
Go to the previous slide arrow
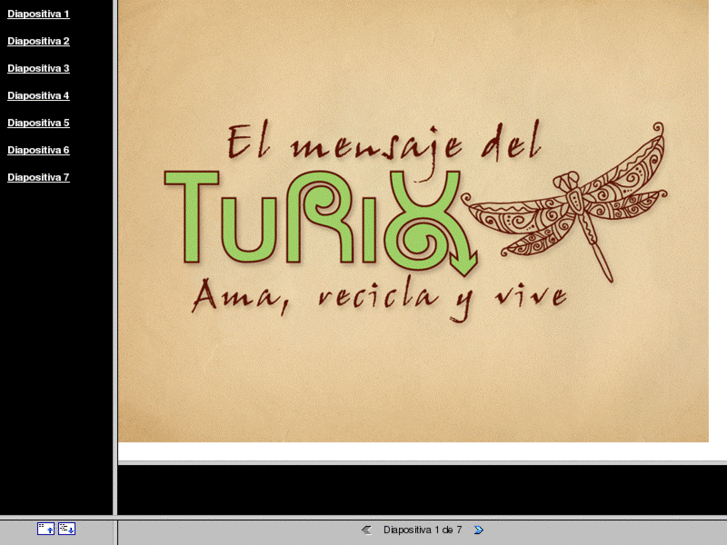click(366, 530)
